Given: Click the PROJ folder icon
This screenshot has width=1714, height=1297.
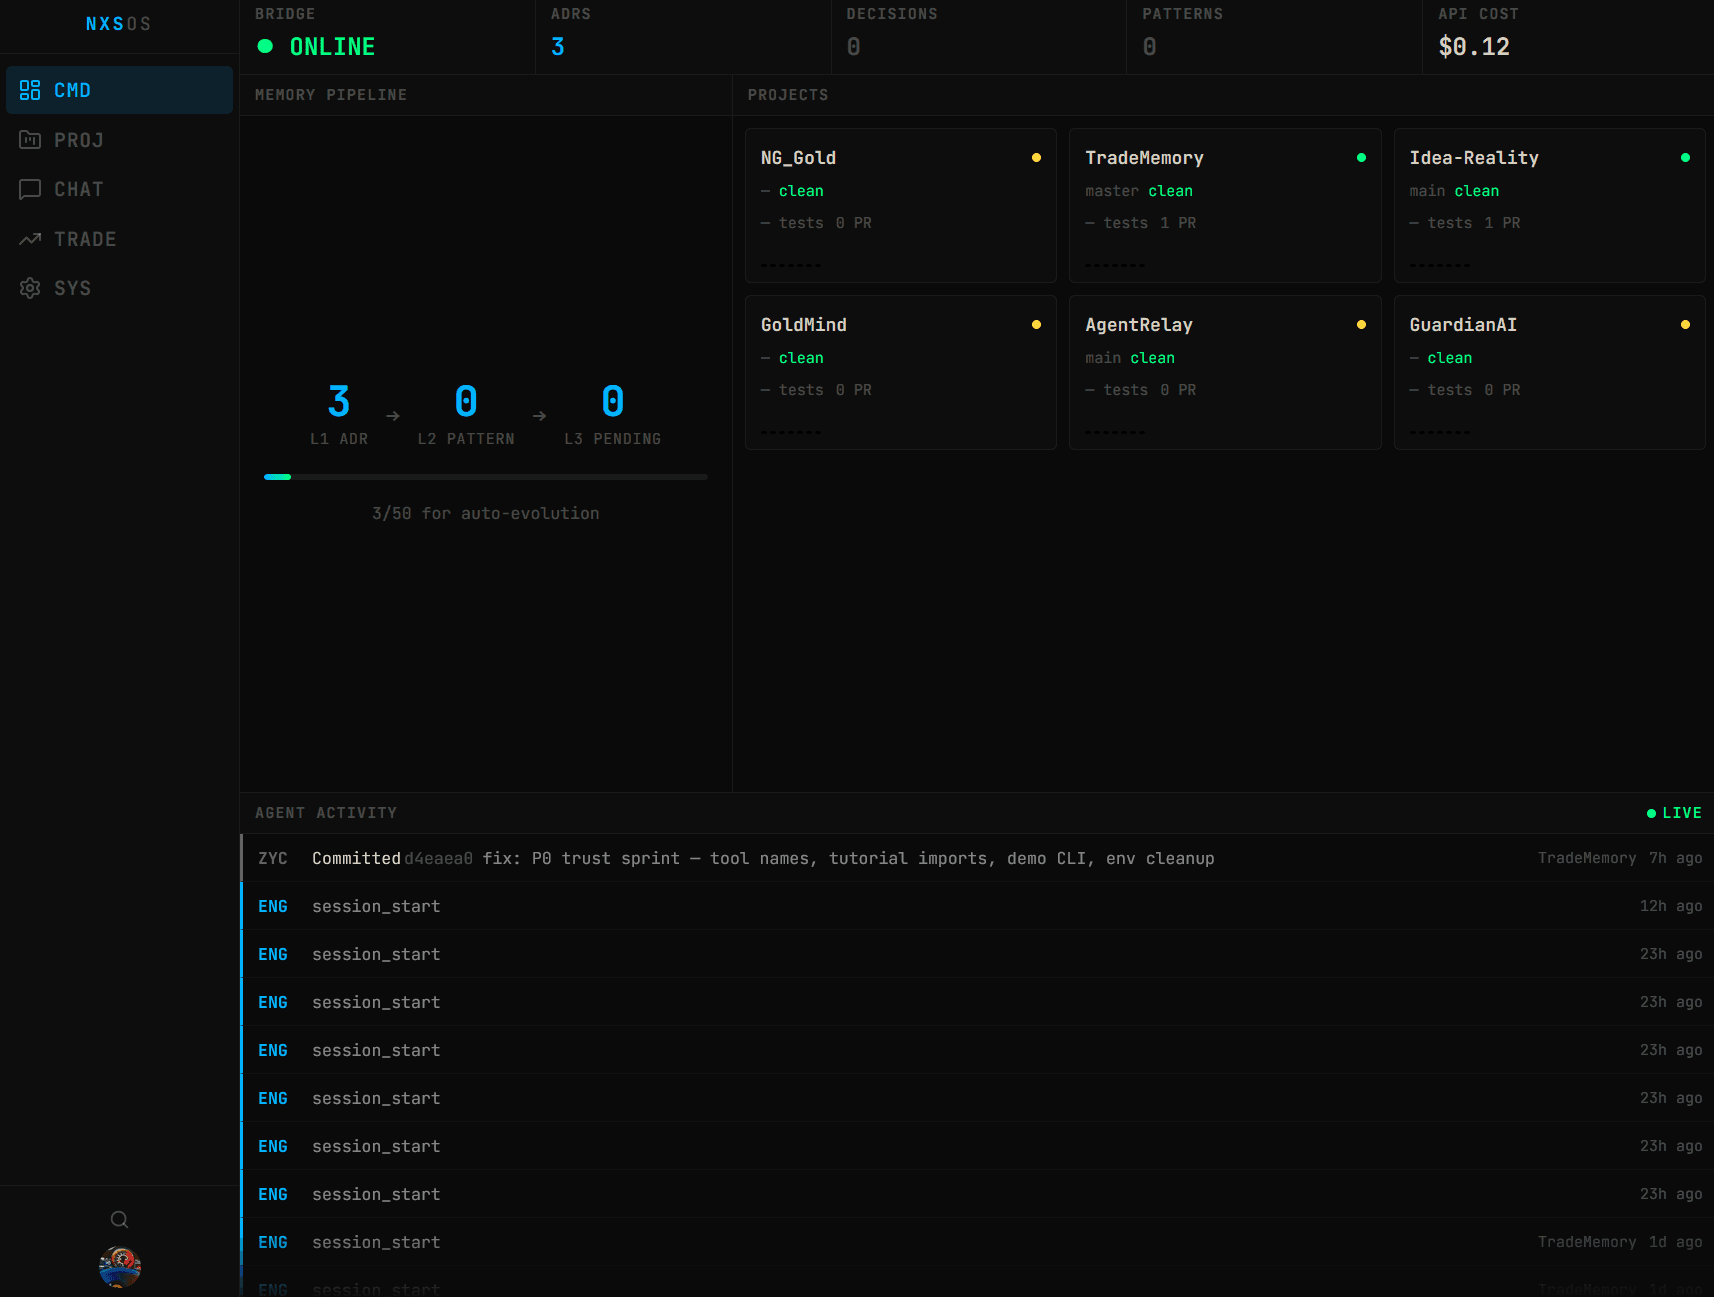Looking at the screenshot, I should coord(30,140).
